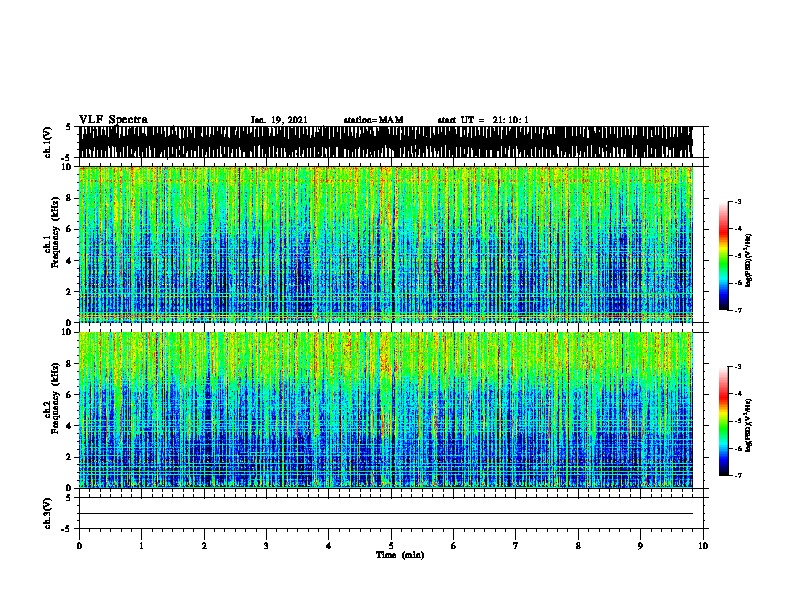The image size is (792, 612).
Task: Click the "-5" tick on ch.1(V) axis
Action: coord(67,158)
